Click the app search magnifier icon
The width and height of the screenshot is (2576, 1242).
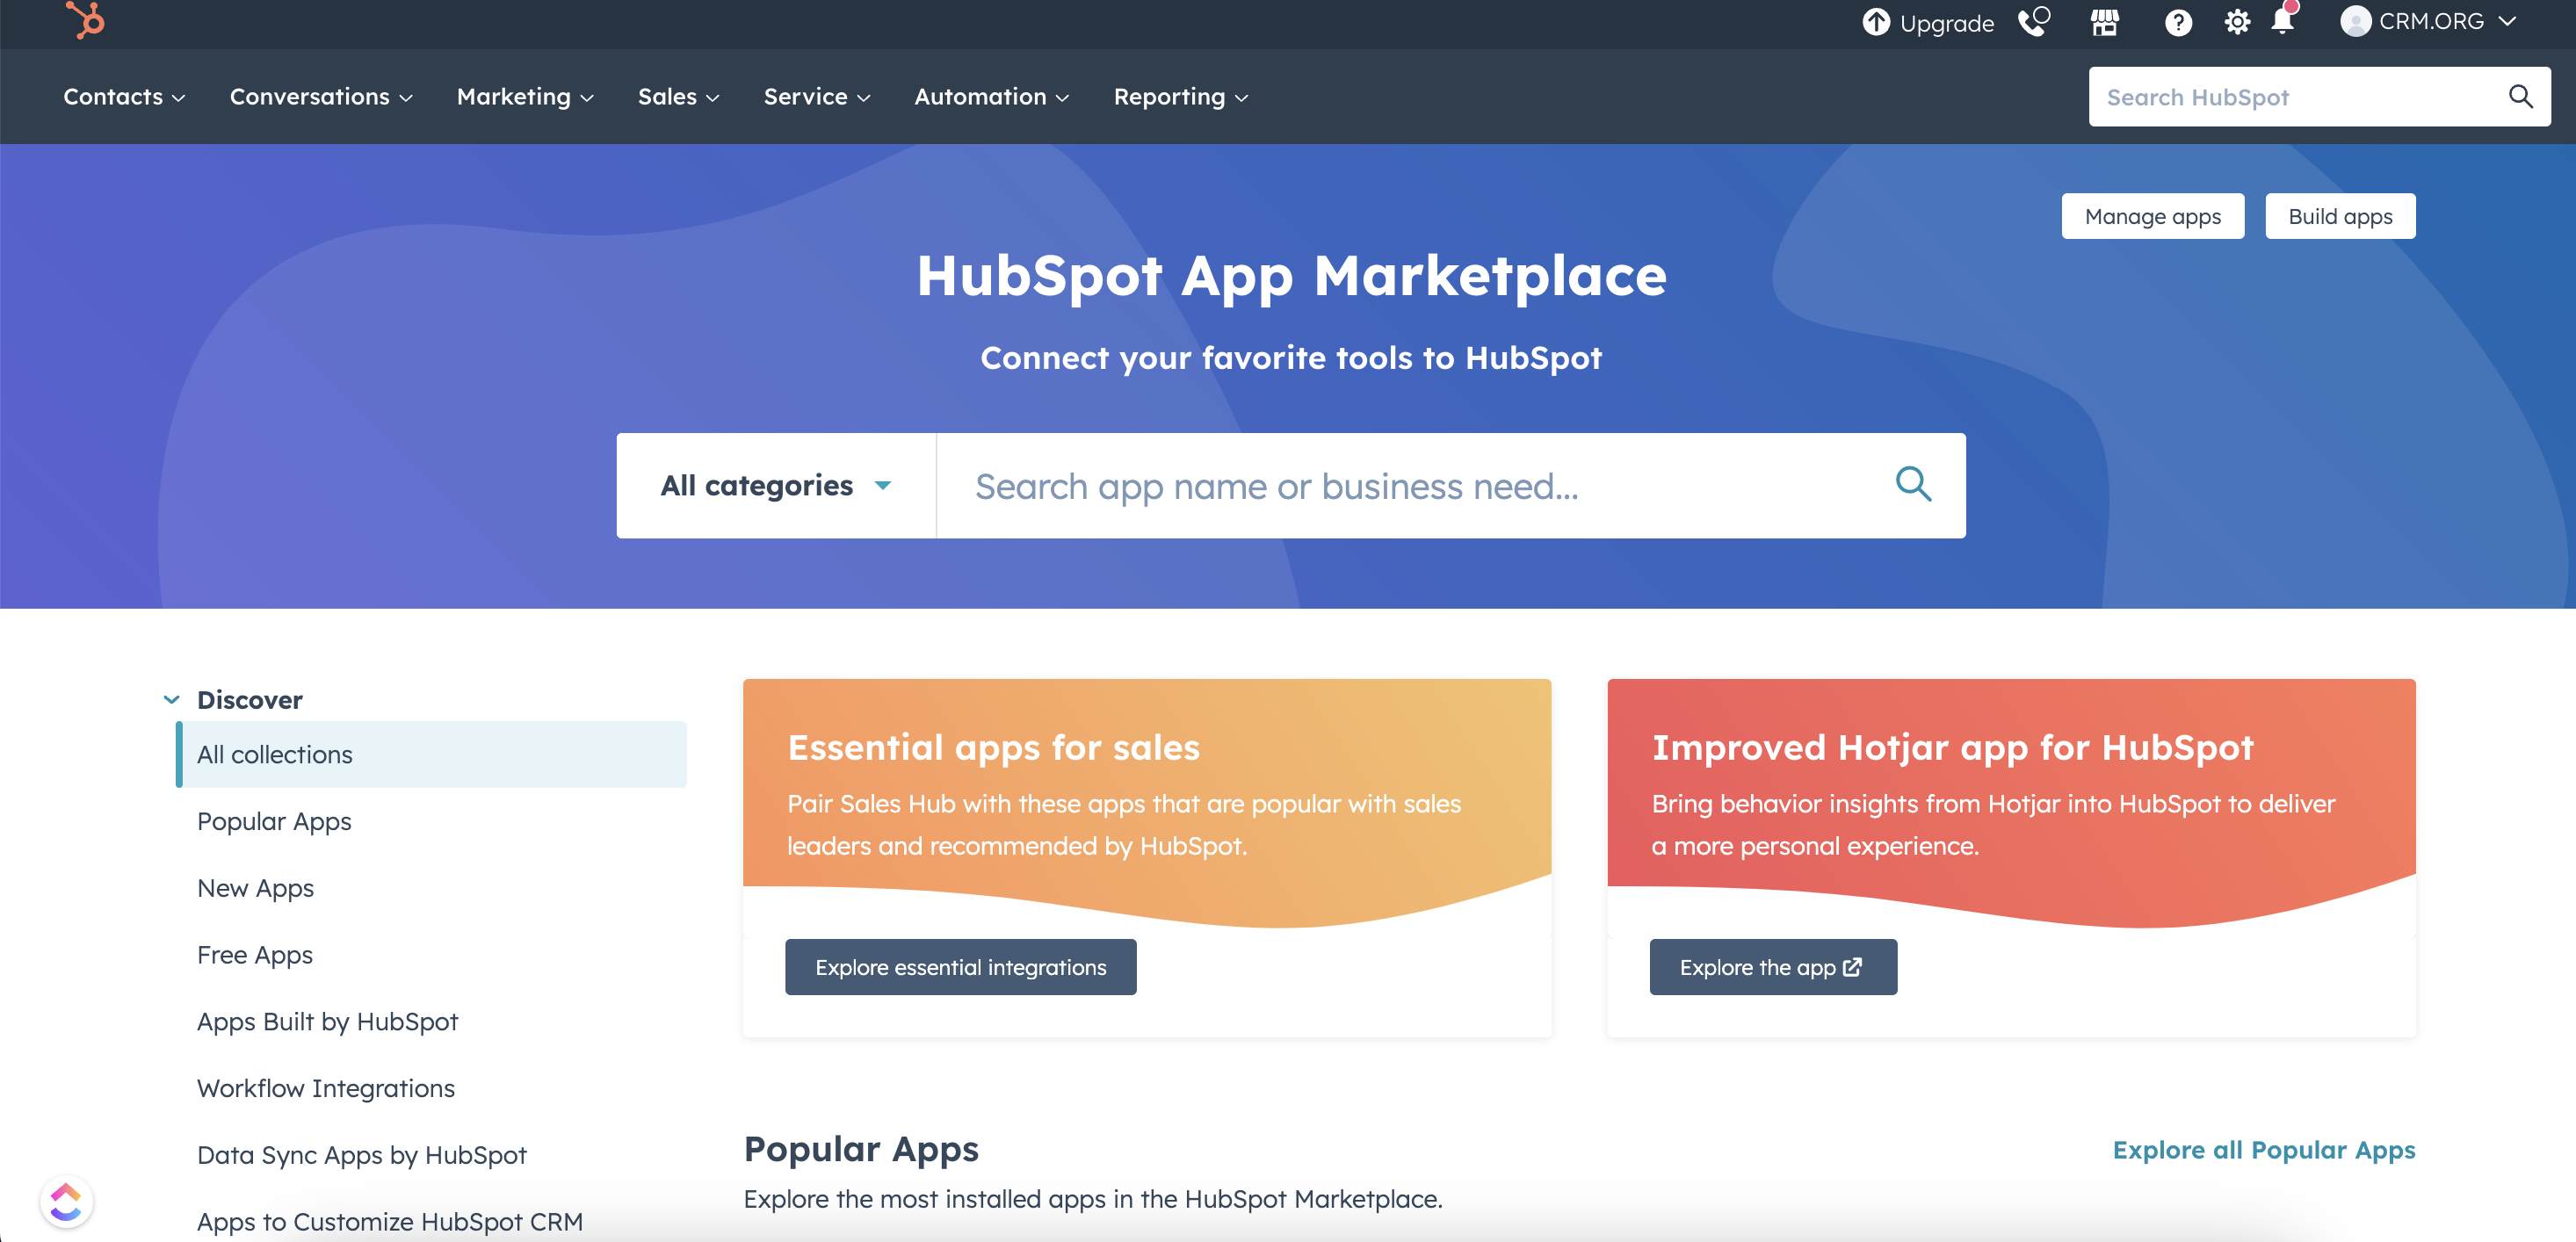[1913, 485]
